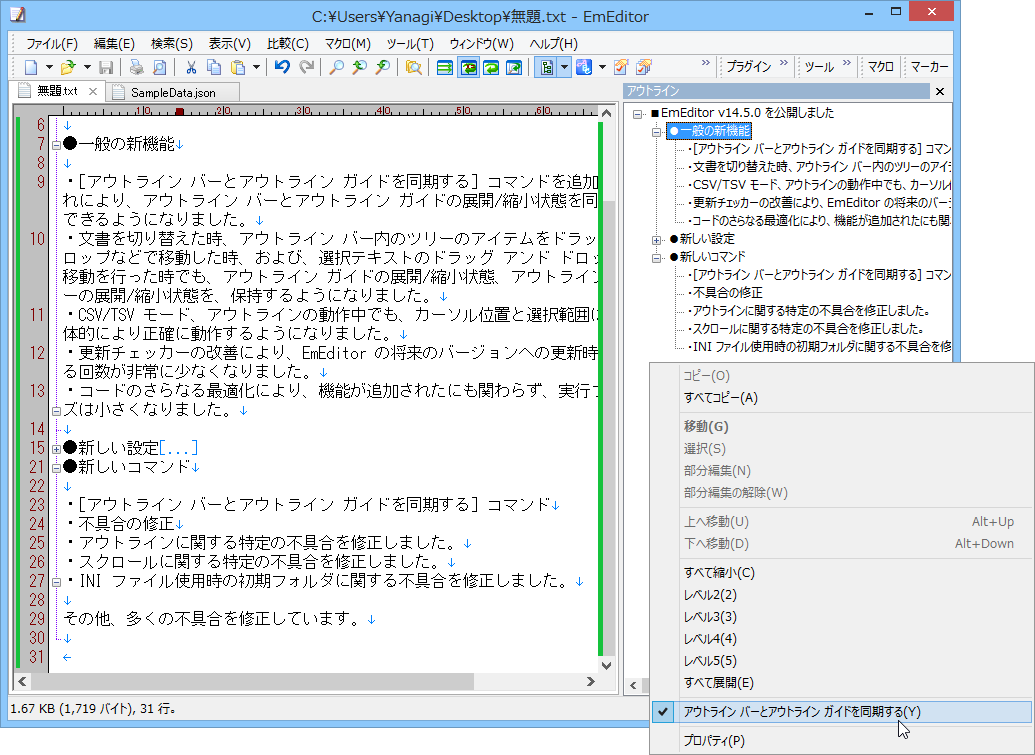1035x755 pixels.
Task: Open dropdown arrow next to Open icon
Action: point(86,67)
